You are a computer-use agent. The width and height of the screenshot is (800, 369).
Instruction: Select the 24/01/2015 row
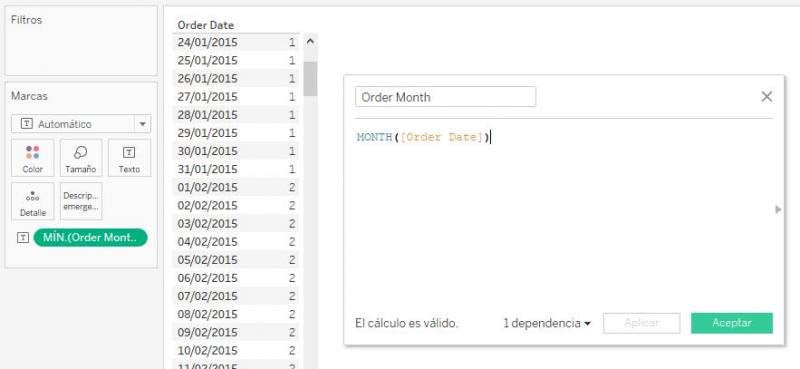[x=236, y=42]
